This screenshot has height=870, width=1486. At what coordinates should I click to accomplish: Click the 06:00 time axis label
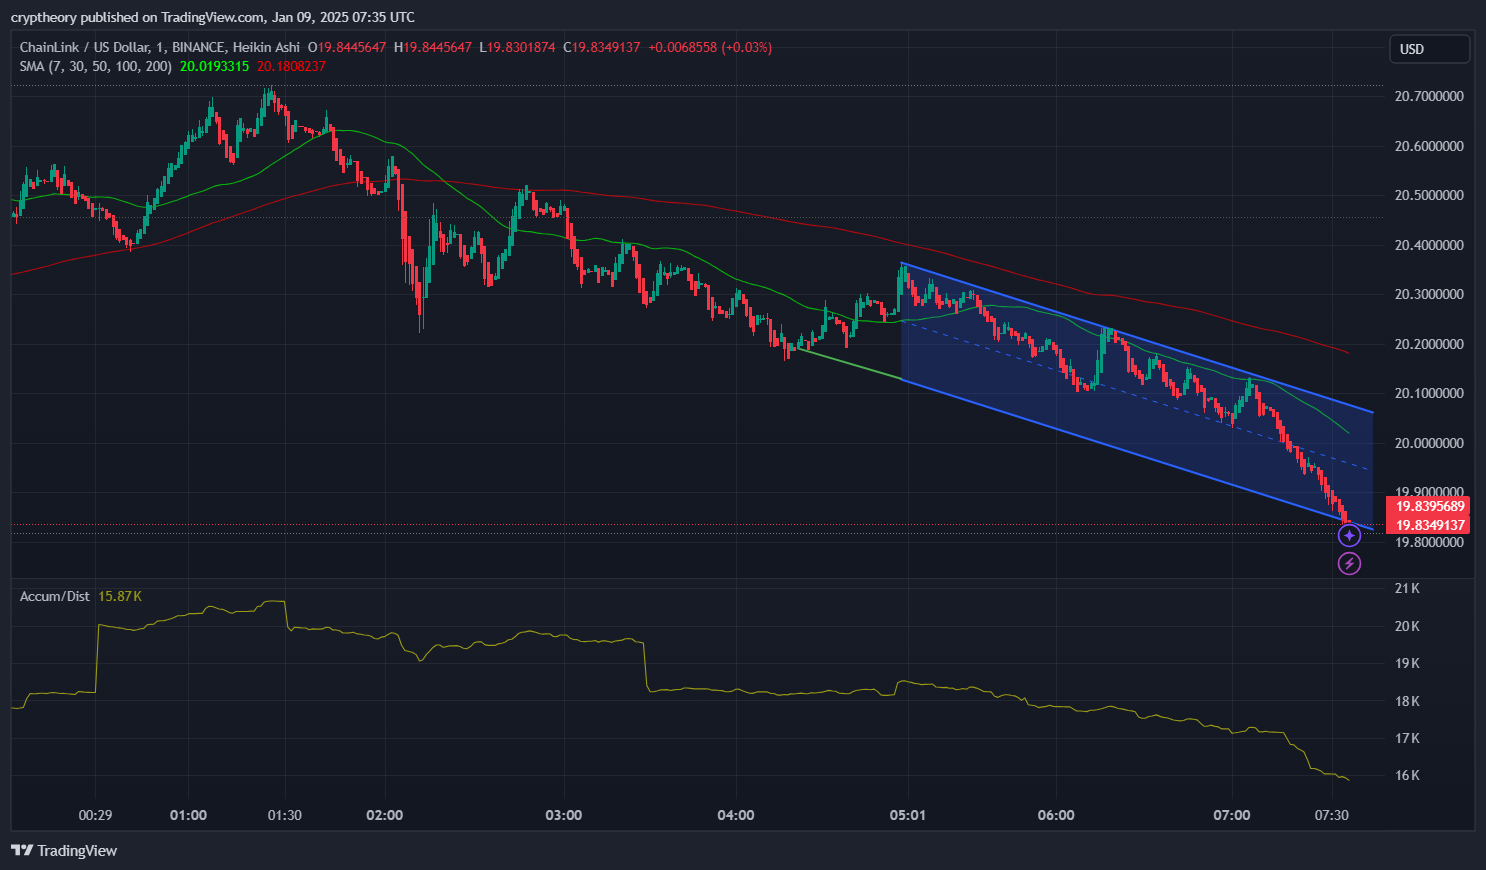pos(1056,815)
